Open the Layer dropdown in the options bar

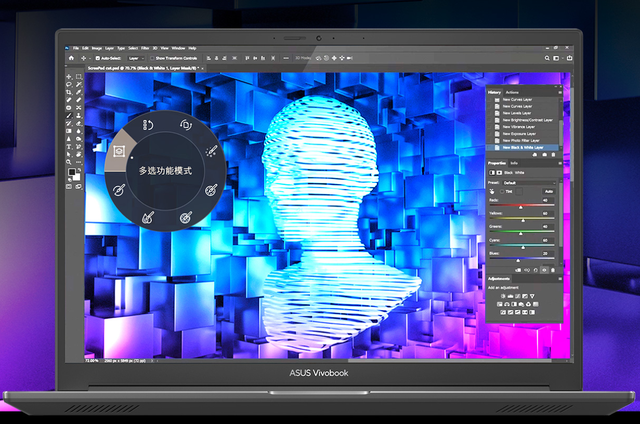coord(133,59)
